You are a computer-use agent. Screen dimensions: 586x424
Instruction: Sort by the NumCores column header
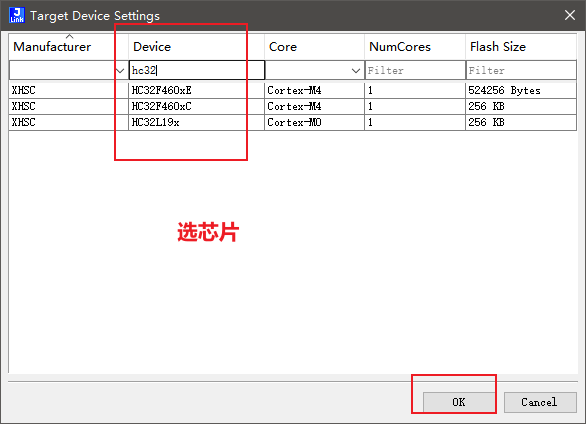415,47
